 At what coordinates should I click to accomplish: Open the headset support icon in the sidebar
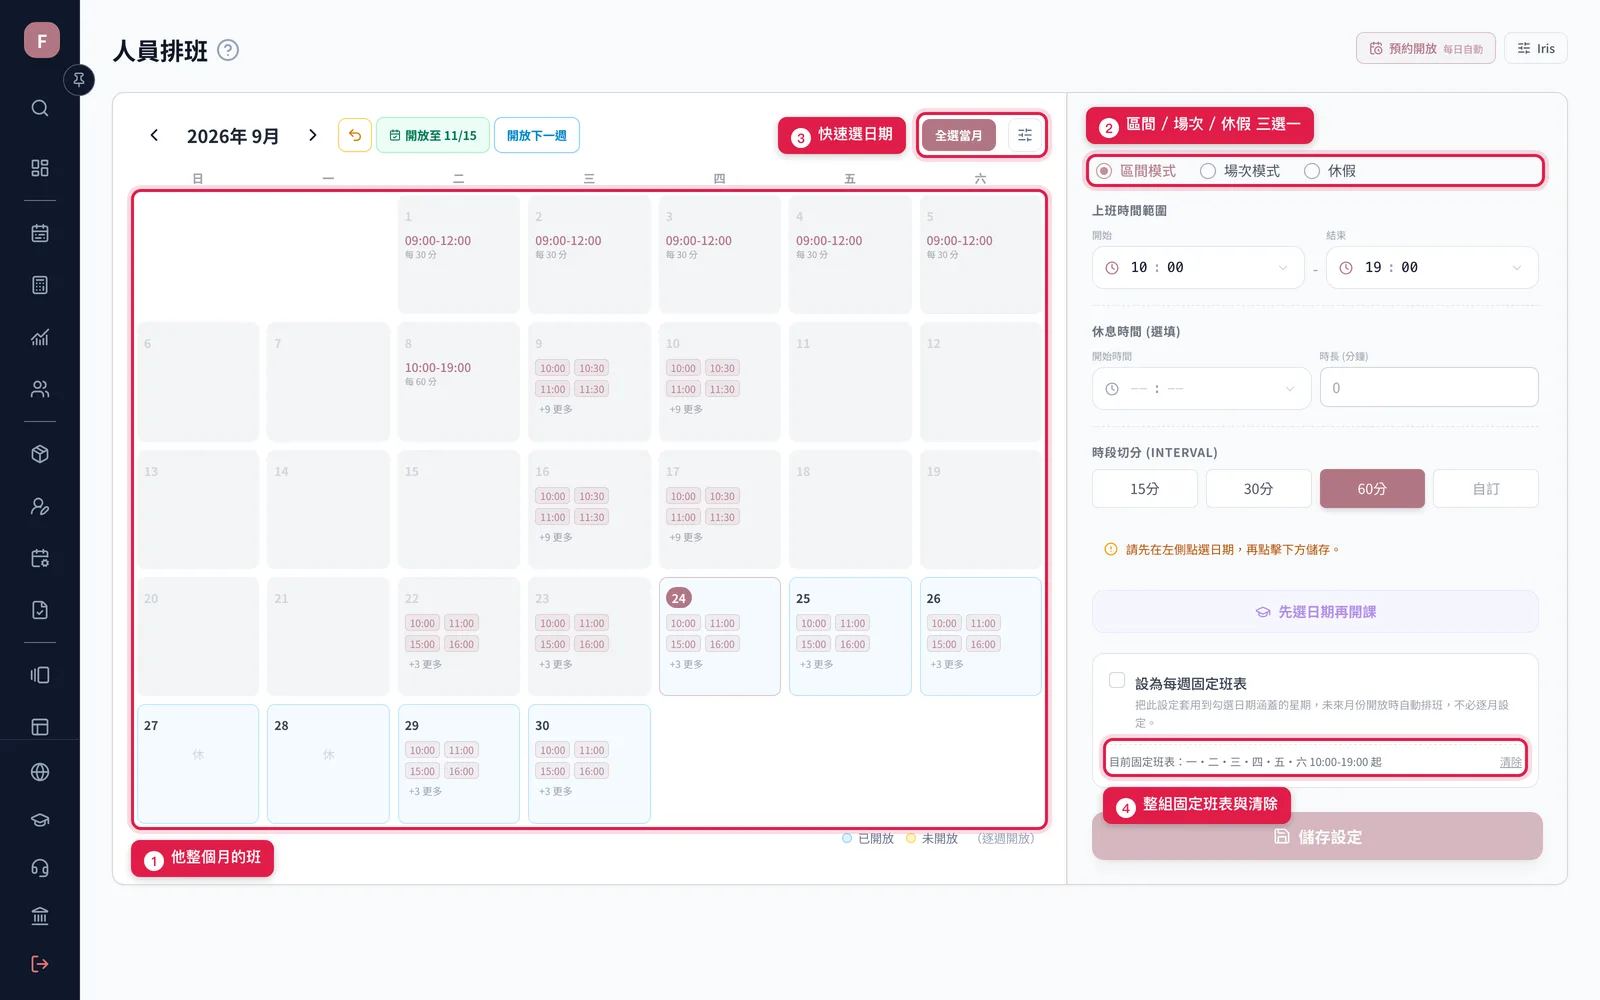click(40, 868)
